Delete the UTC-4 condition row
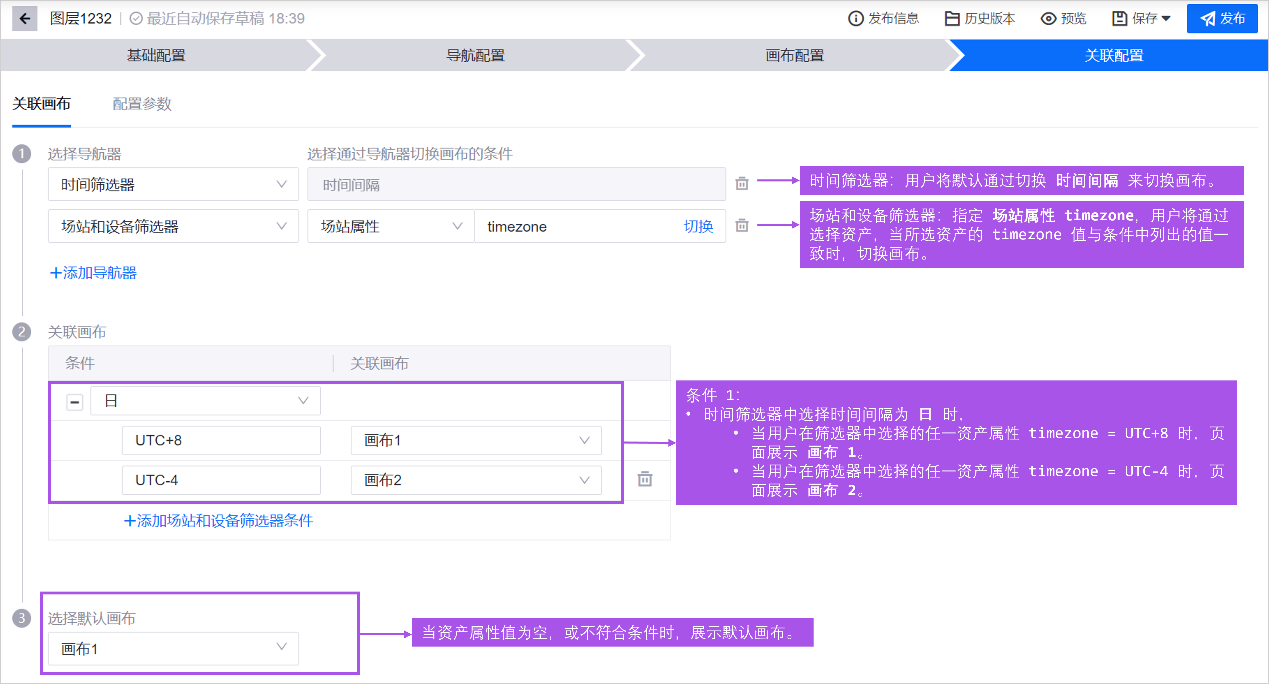The image size is (1269, 684). click(645, 480)
